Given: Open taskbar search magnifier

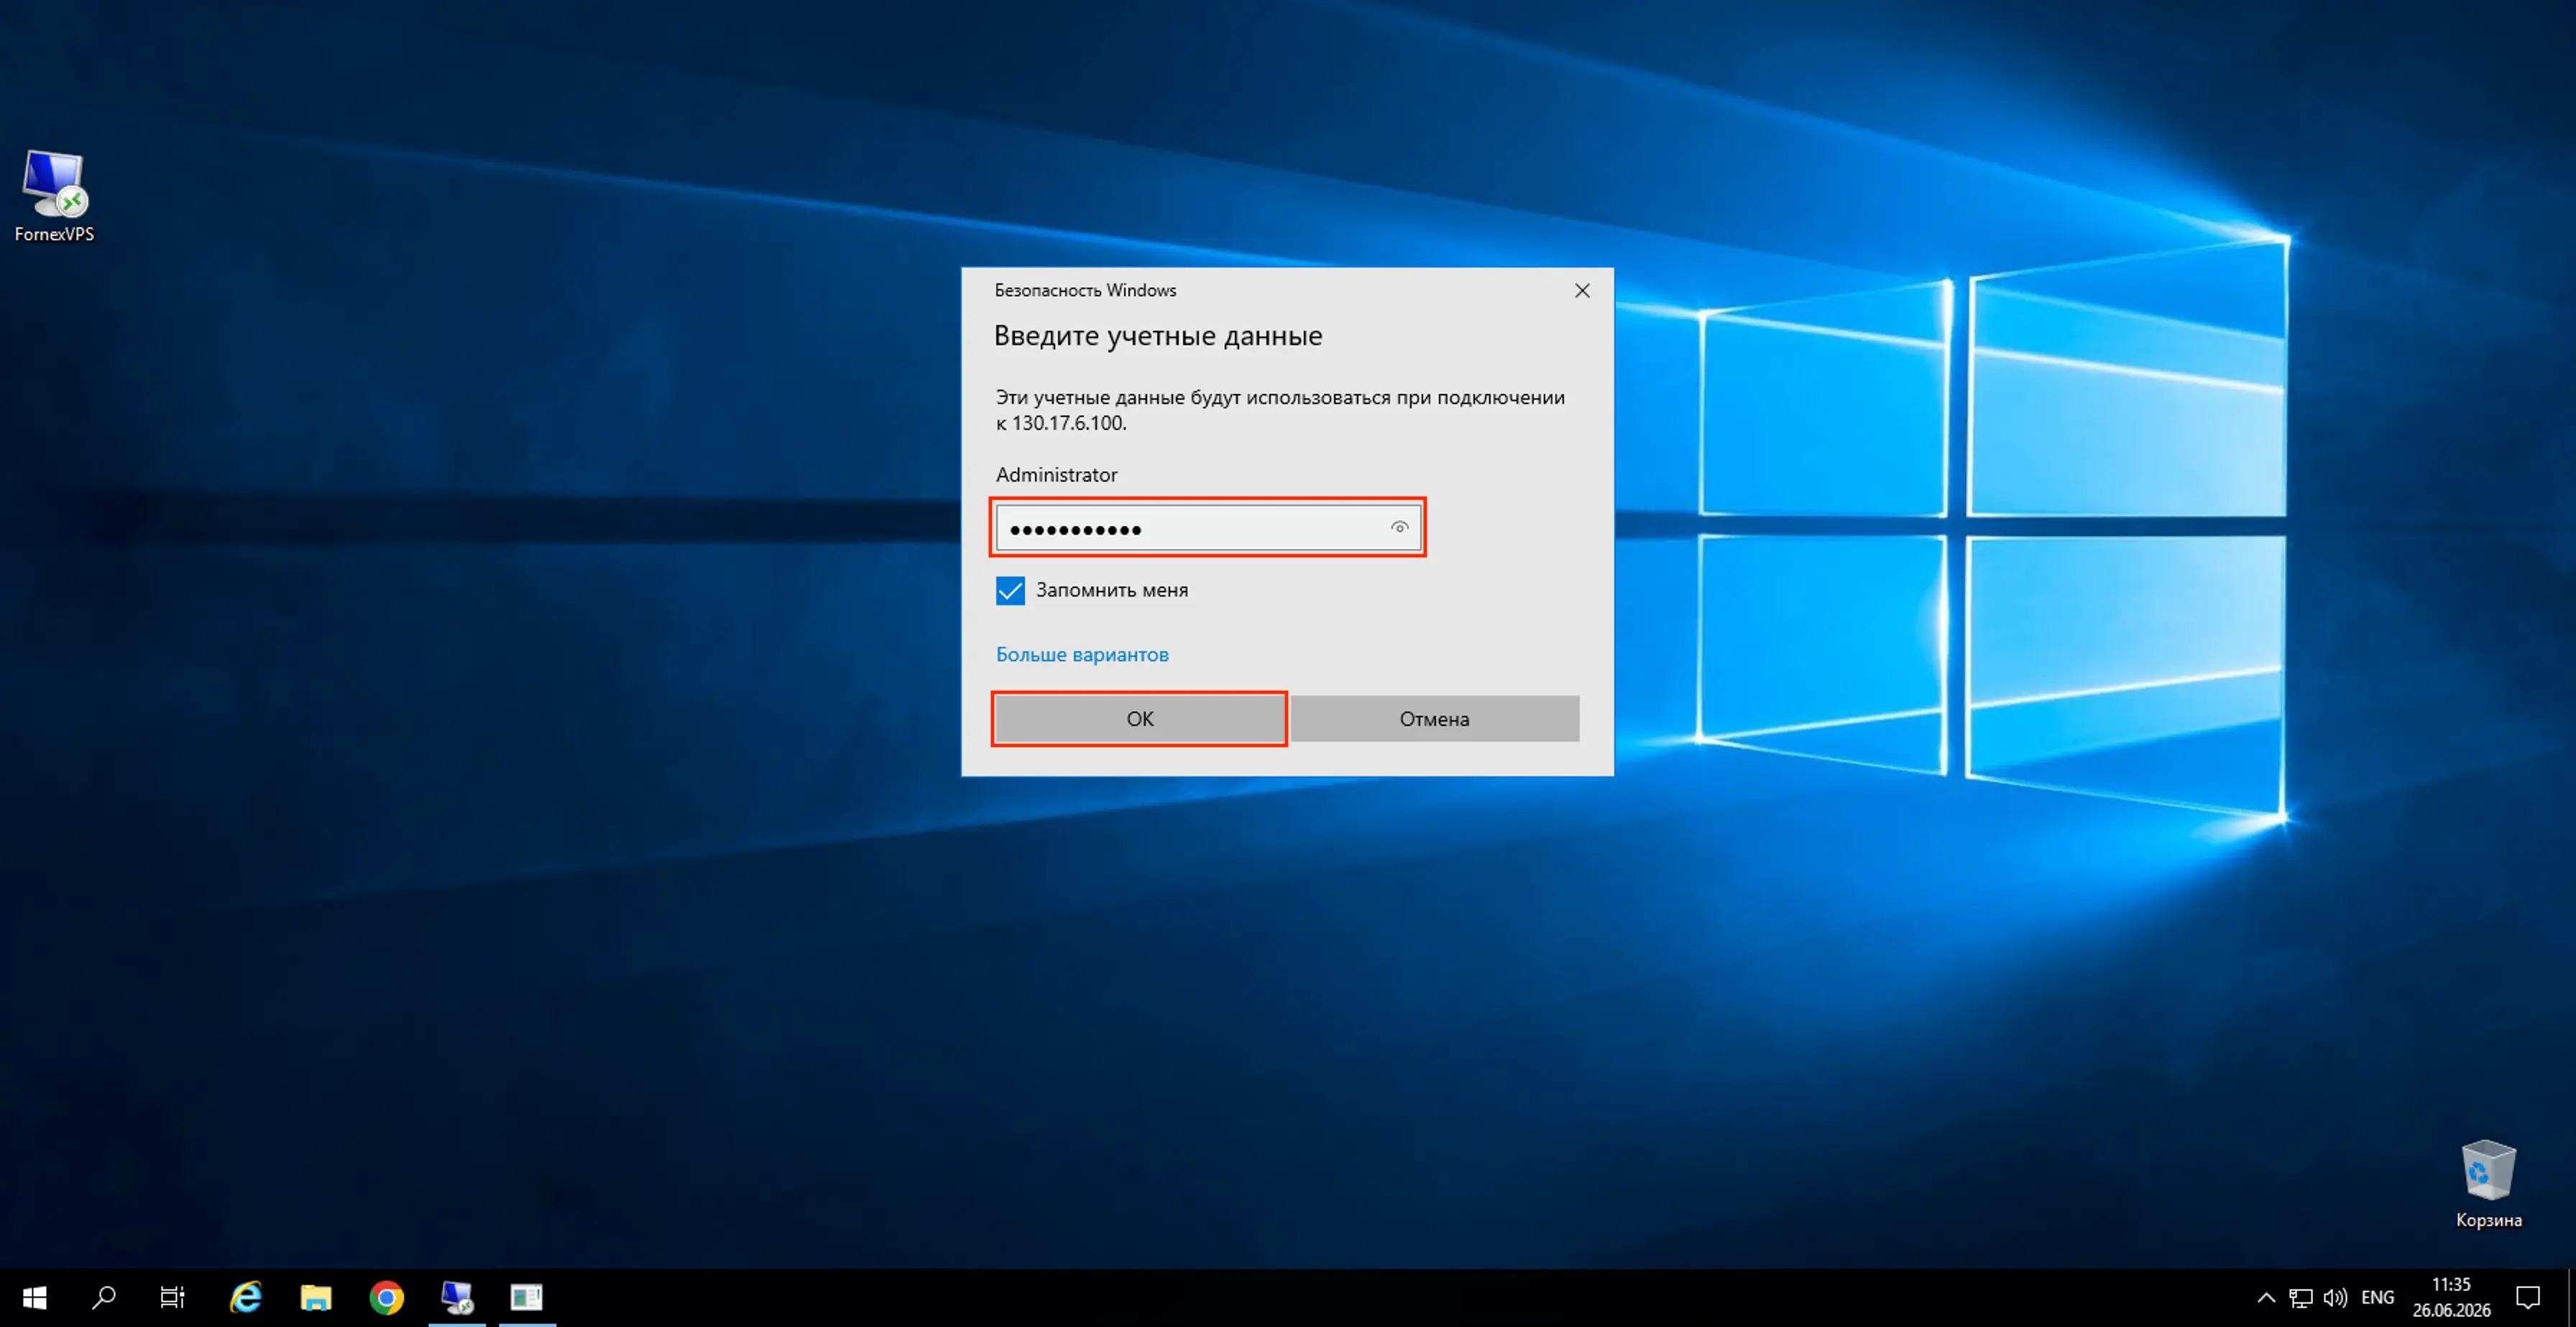Looking at the screenshot, I should pos(103,1298).
